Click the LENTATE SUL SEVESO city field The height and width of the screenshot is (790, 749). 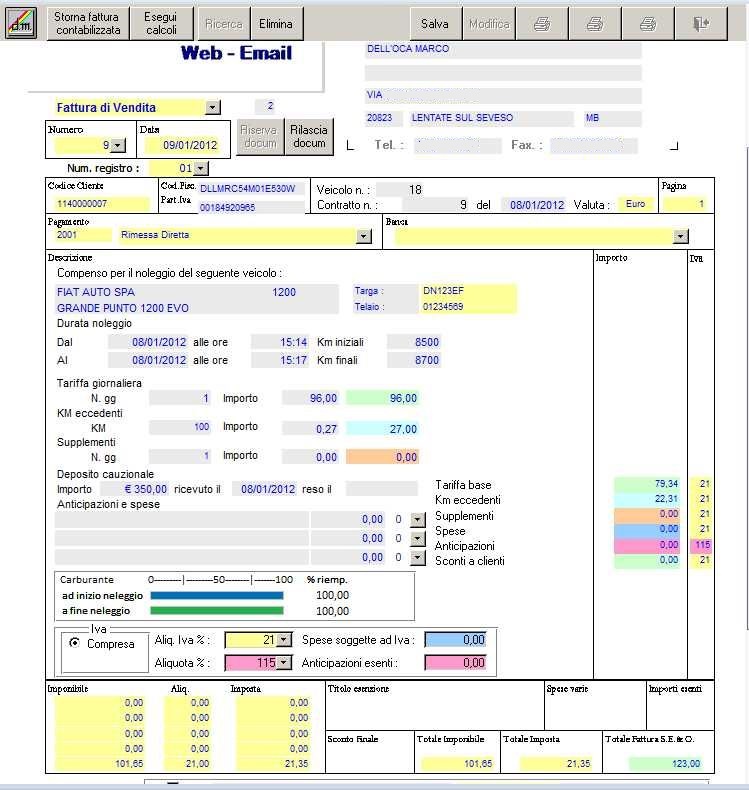[491, 118]
